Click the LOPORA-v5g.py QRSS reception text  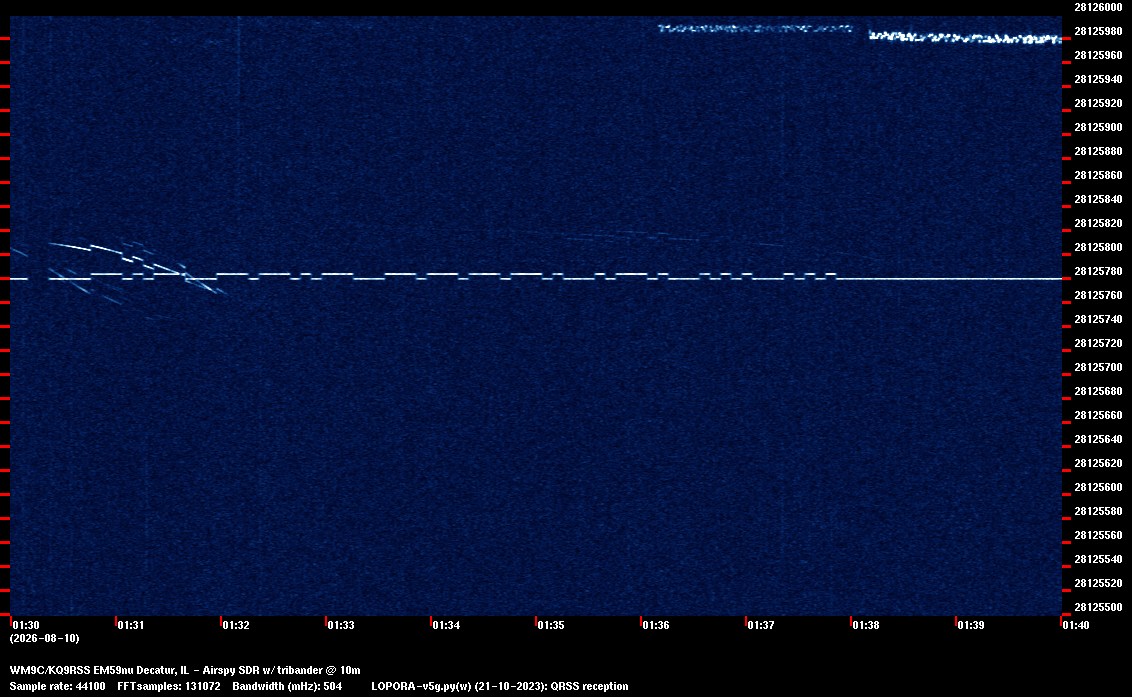coord(500,686)
